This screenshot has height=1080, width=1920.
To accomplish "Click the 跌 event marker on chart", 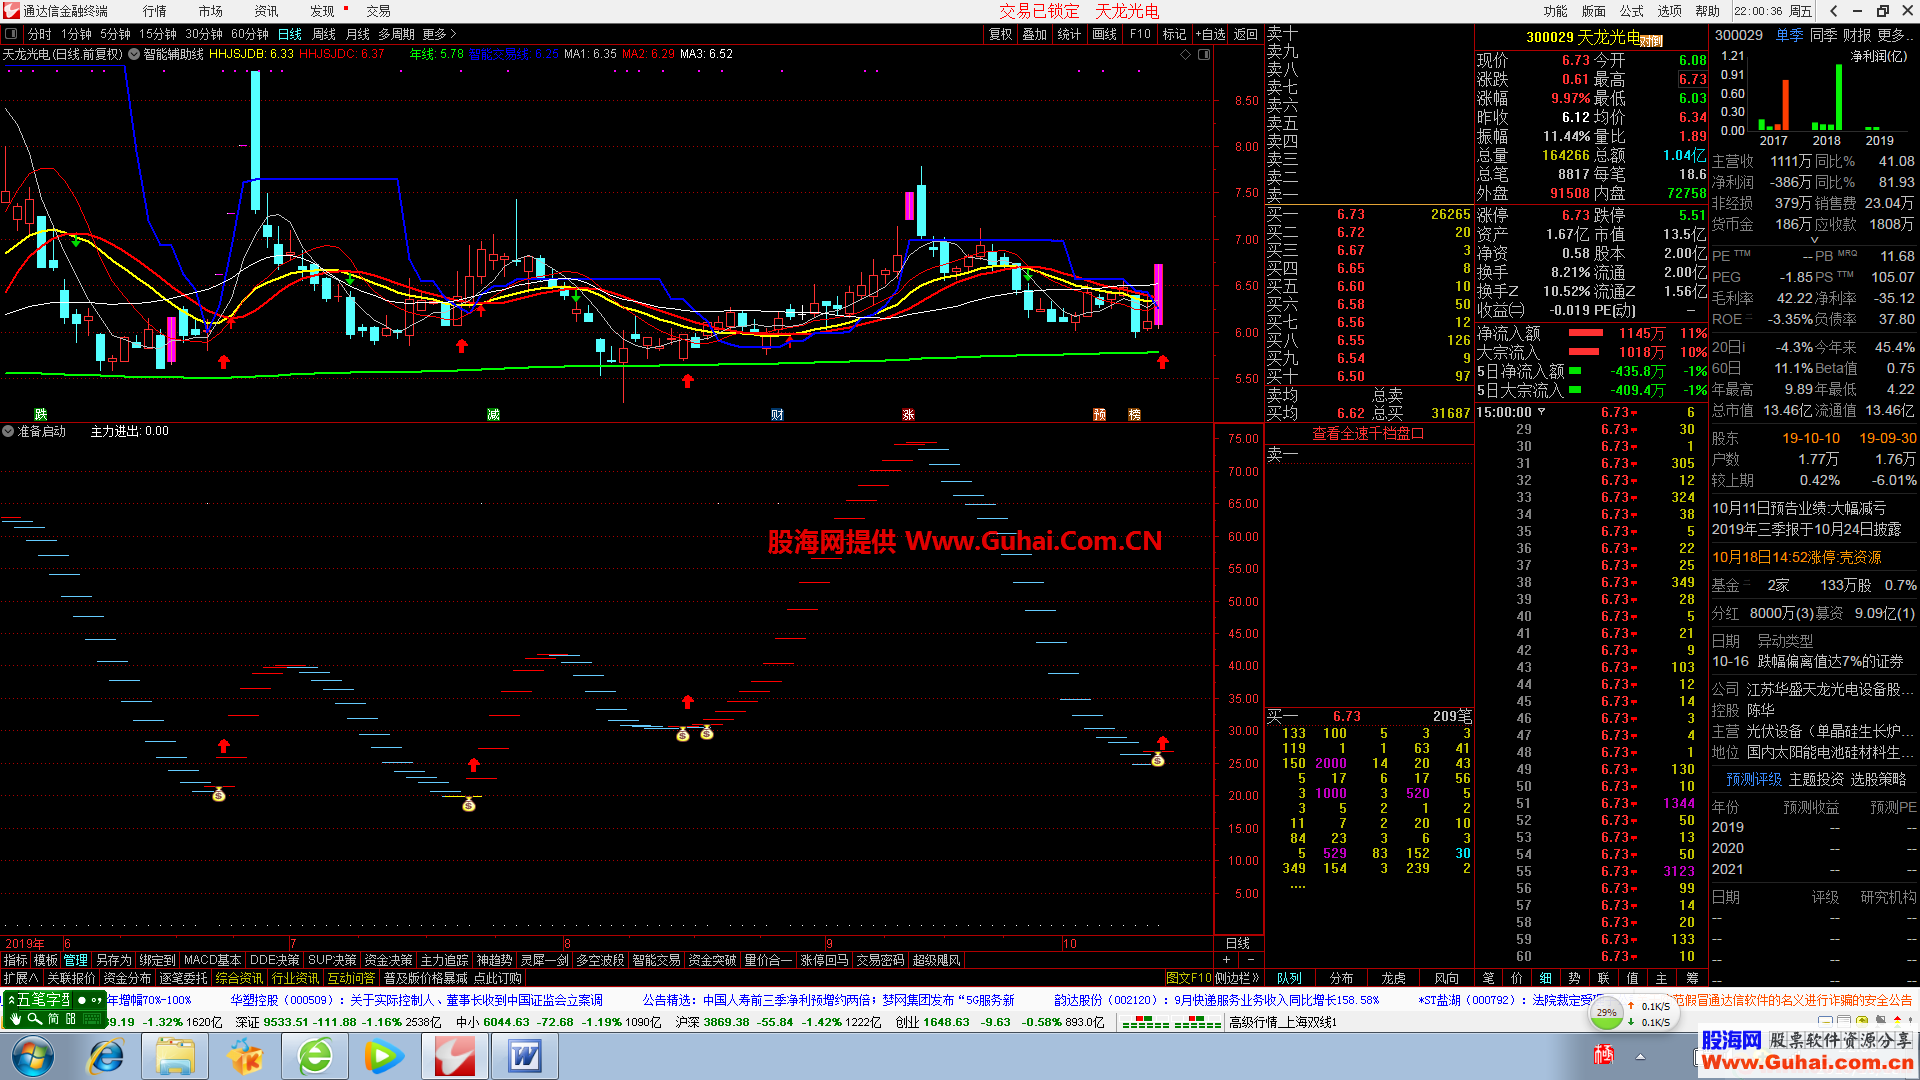I will click(x=40, y=414).
